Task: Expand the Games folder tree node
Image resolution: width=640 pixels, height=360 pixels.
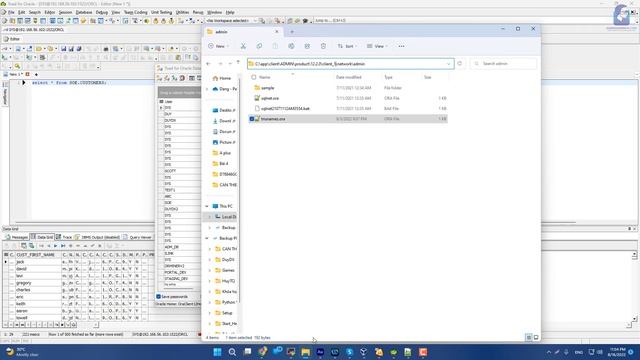Action: click(210, 270)
